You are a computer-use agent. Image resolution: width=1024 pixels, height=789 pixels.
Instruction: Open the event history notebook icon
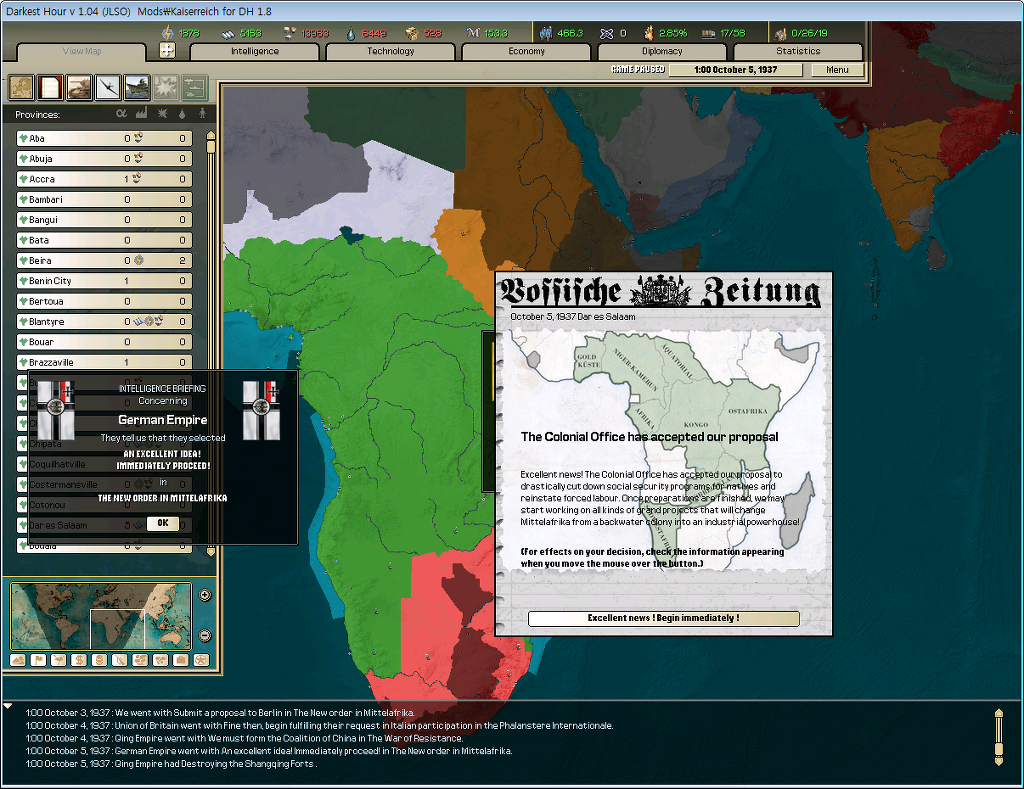coord(50,87)
